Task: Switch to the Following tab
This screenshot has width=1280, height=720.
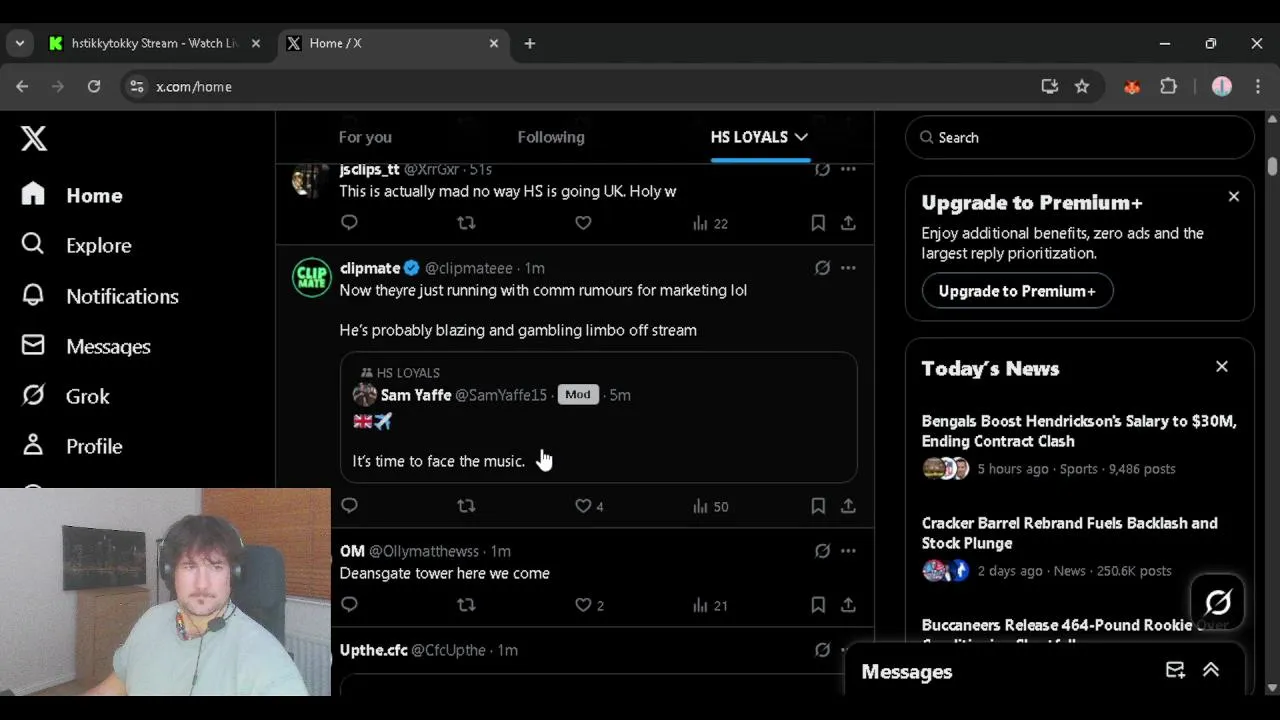Action: click(551, 137)
